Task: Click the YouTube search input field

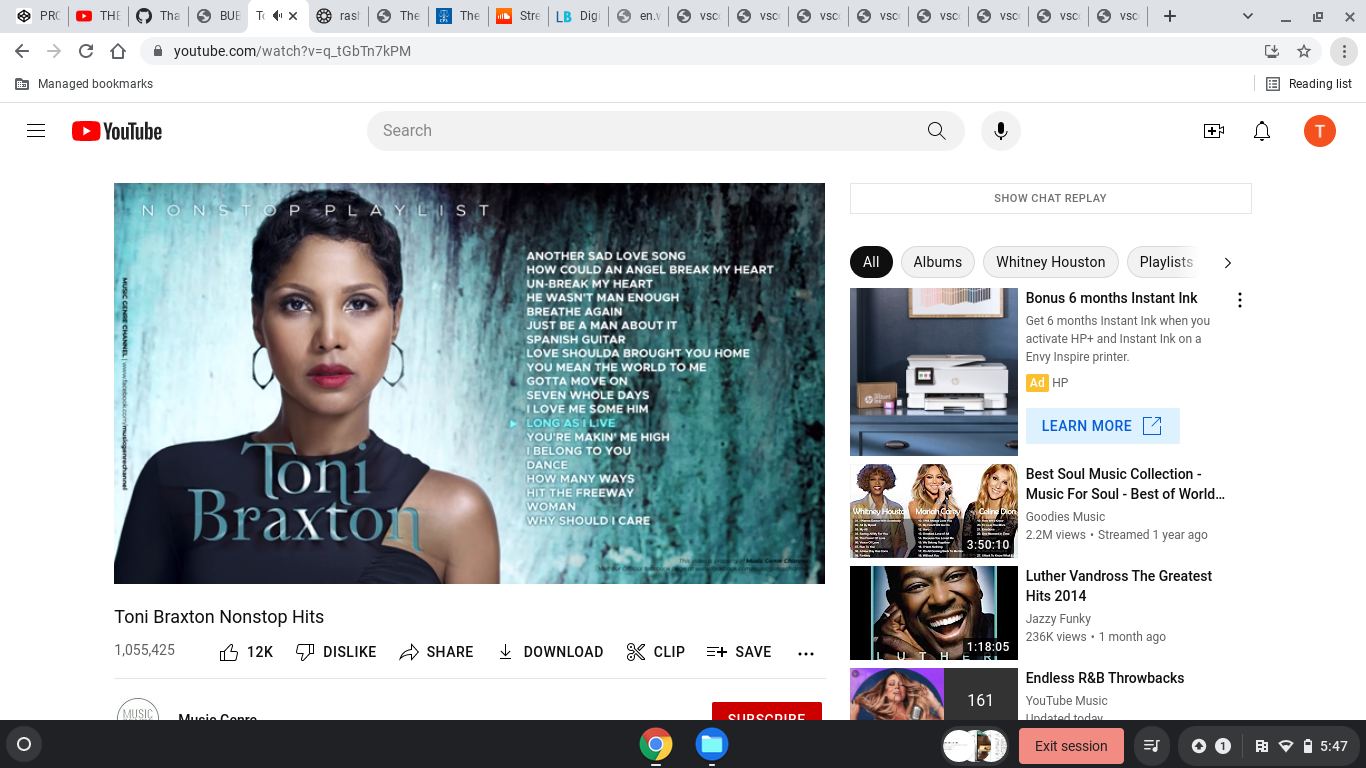Action: click(640, 131)
